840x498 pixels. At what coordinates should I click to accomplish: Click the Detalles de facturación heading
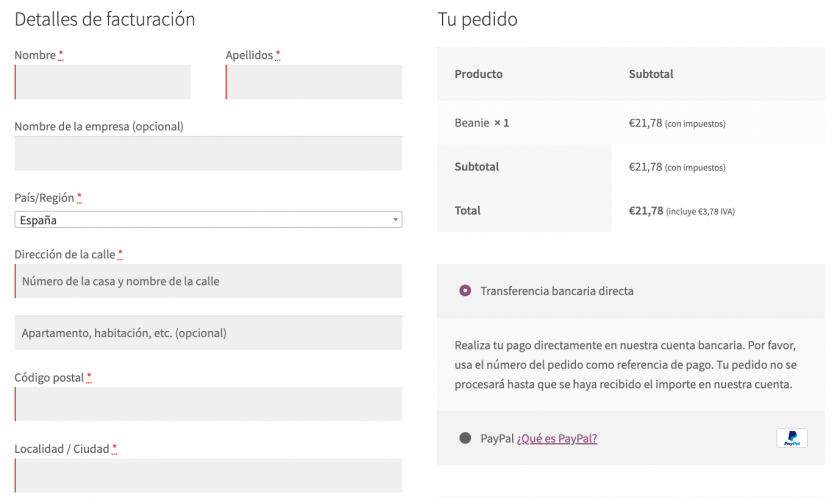(105, 19)
